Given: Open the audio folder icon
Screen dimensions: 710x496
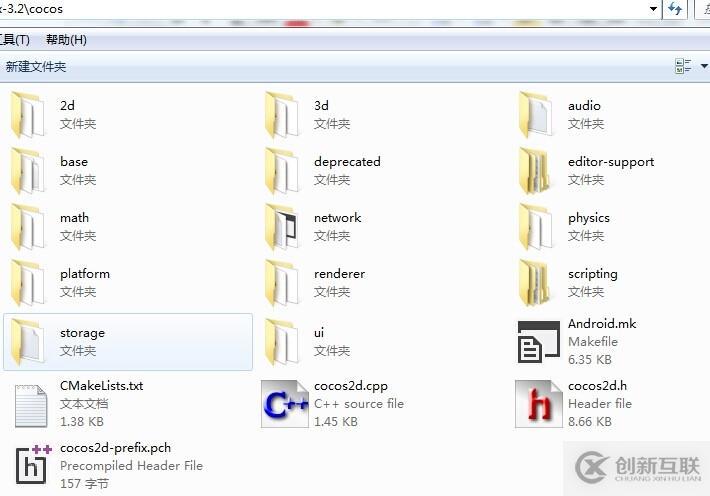Looking at the screenshot, I should coord(536,114).
